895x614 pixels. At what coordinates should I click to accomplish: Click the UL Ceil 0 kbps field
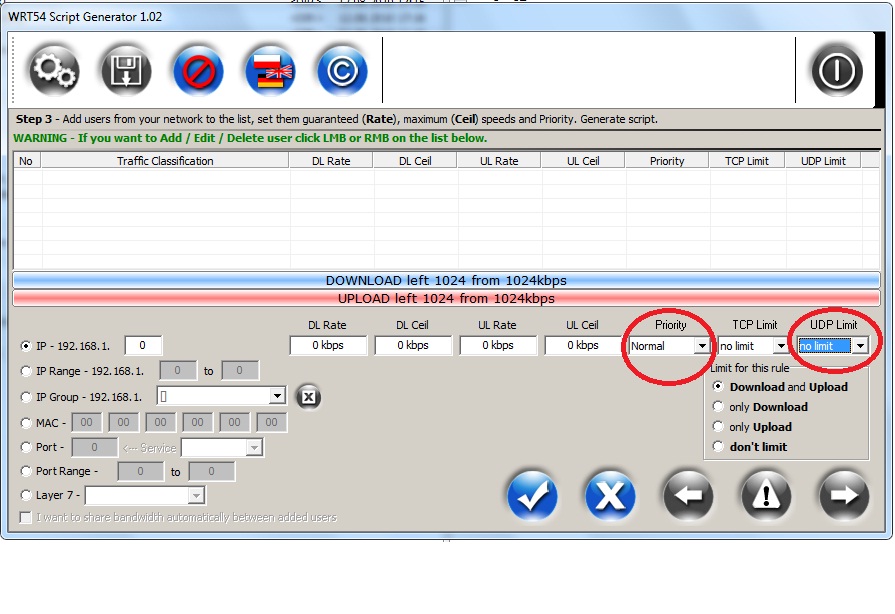tap(583, 345)
